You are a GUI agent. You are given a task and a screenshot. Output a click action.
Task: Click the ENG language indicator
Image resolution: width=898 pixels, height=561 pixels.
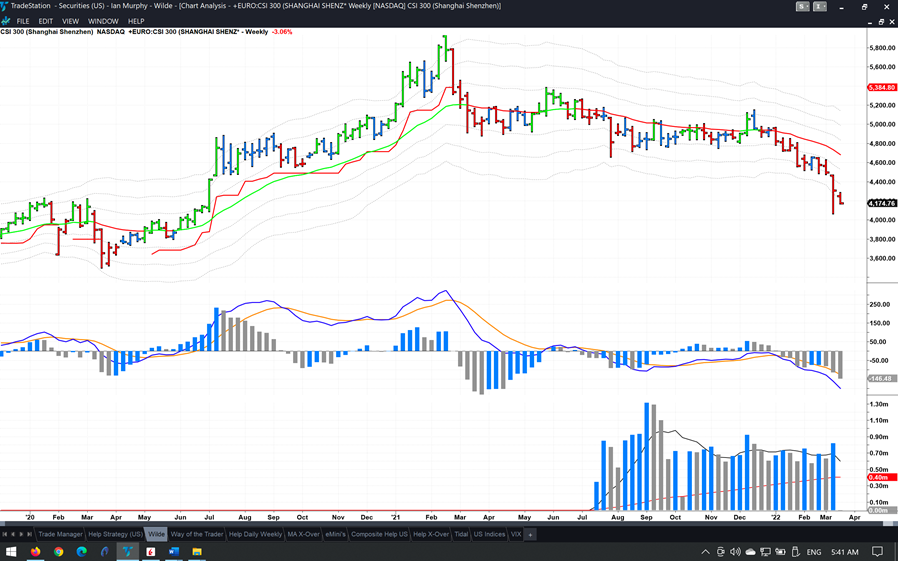[814, 551]
